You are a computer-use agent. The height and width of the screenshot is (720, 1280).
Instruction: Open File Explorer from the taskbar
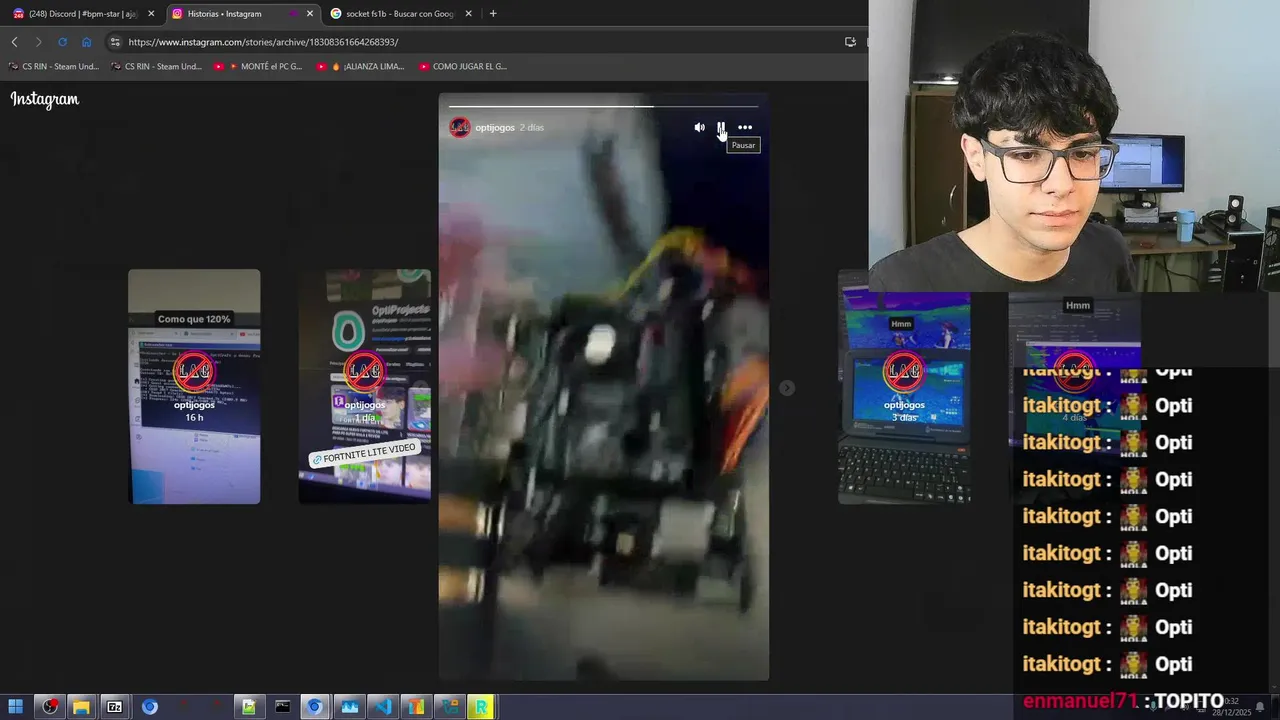(81, 707)
